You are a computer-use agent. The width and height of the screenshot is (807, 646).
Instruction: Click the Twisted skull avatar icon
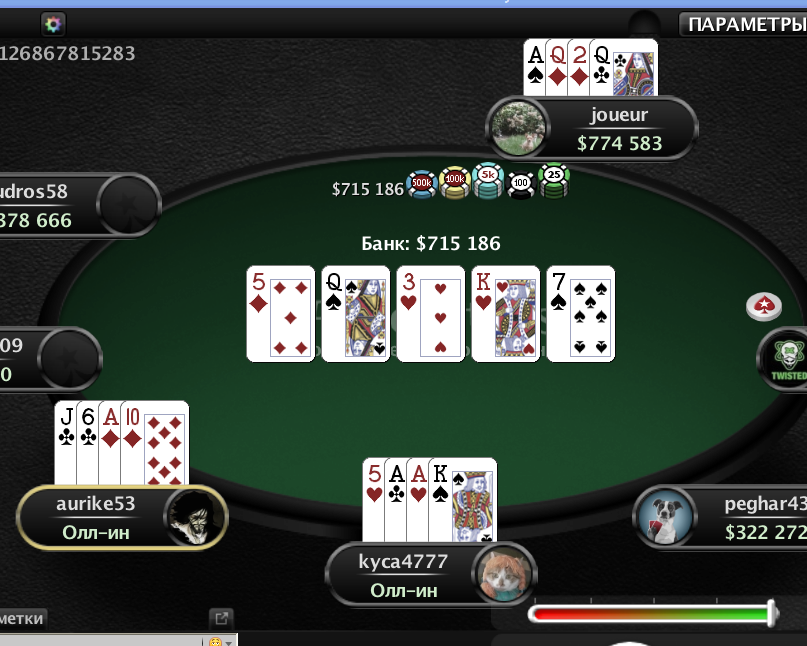[788, 358]
